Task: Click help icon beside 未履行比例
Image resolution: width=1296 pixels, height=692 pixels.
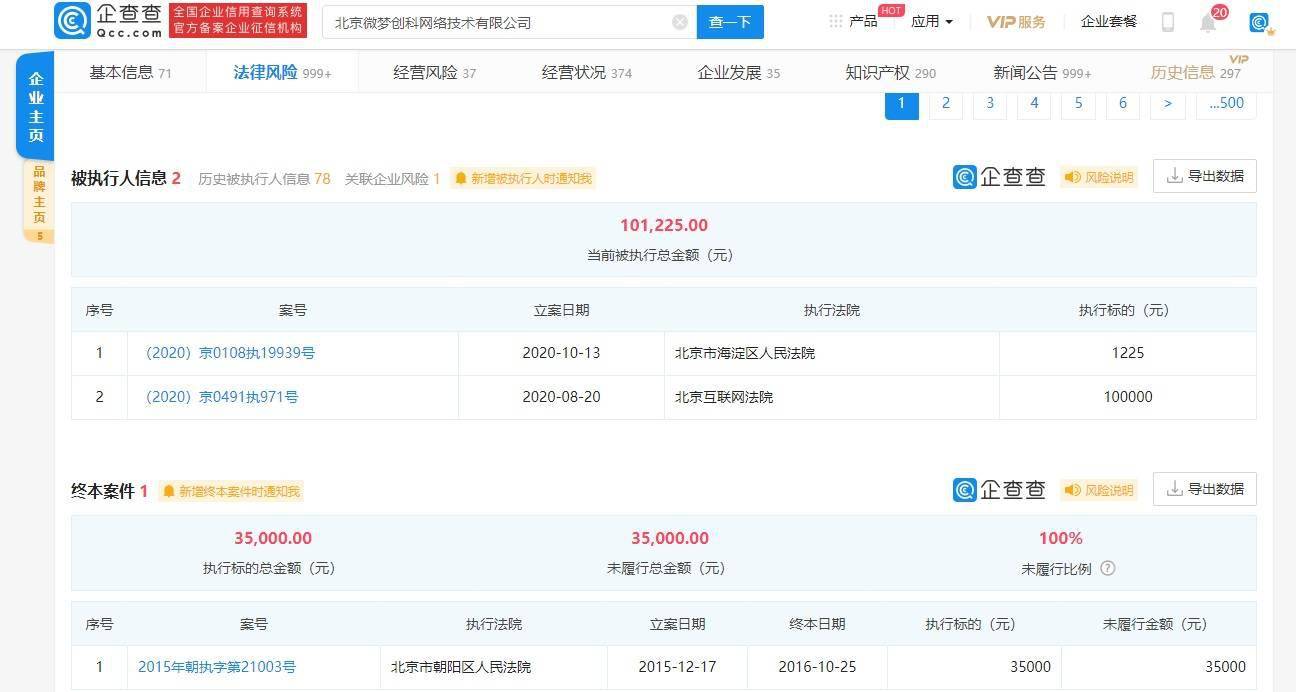Action: pyautogui.click(x=1107, y=568)
